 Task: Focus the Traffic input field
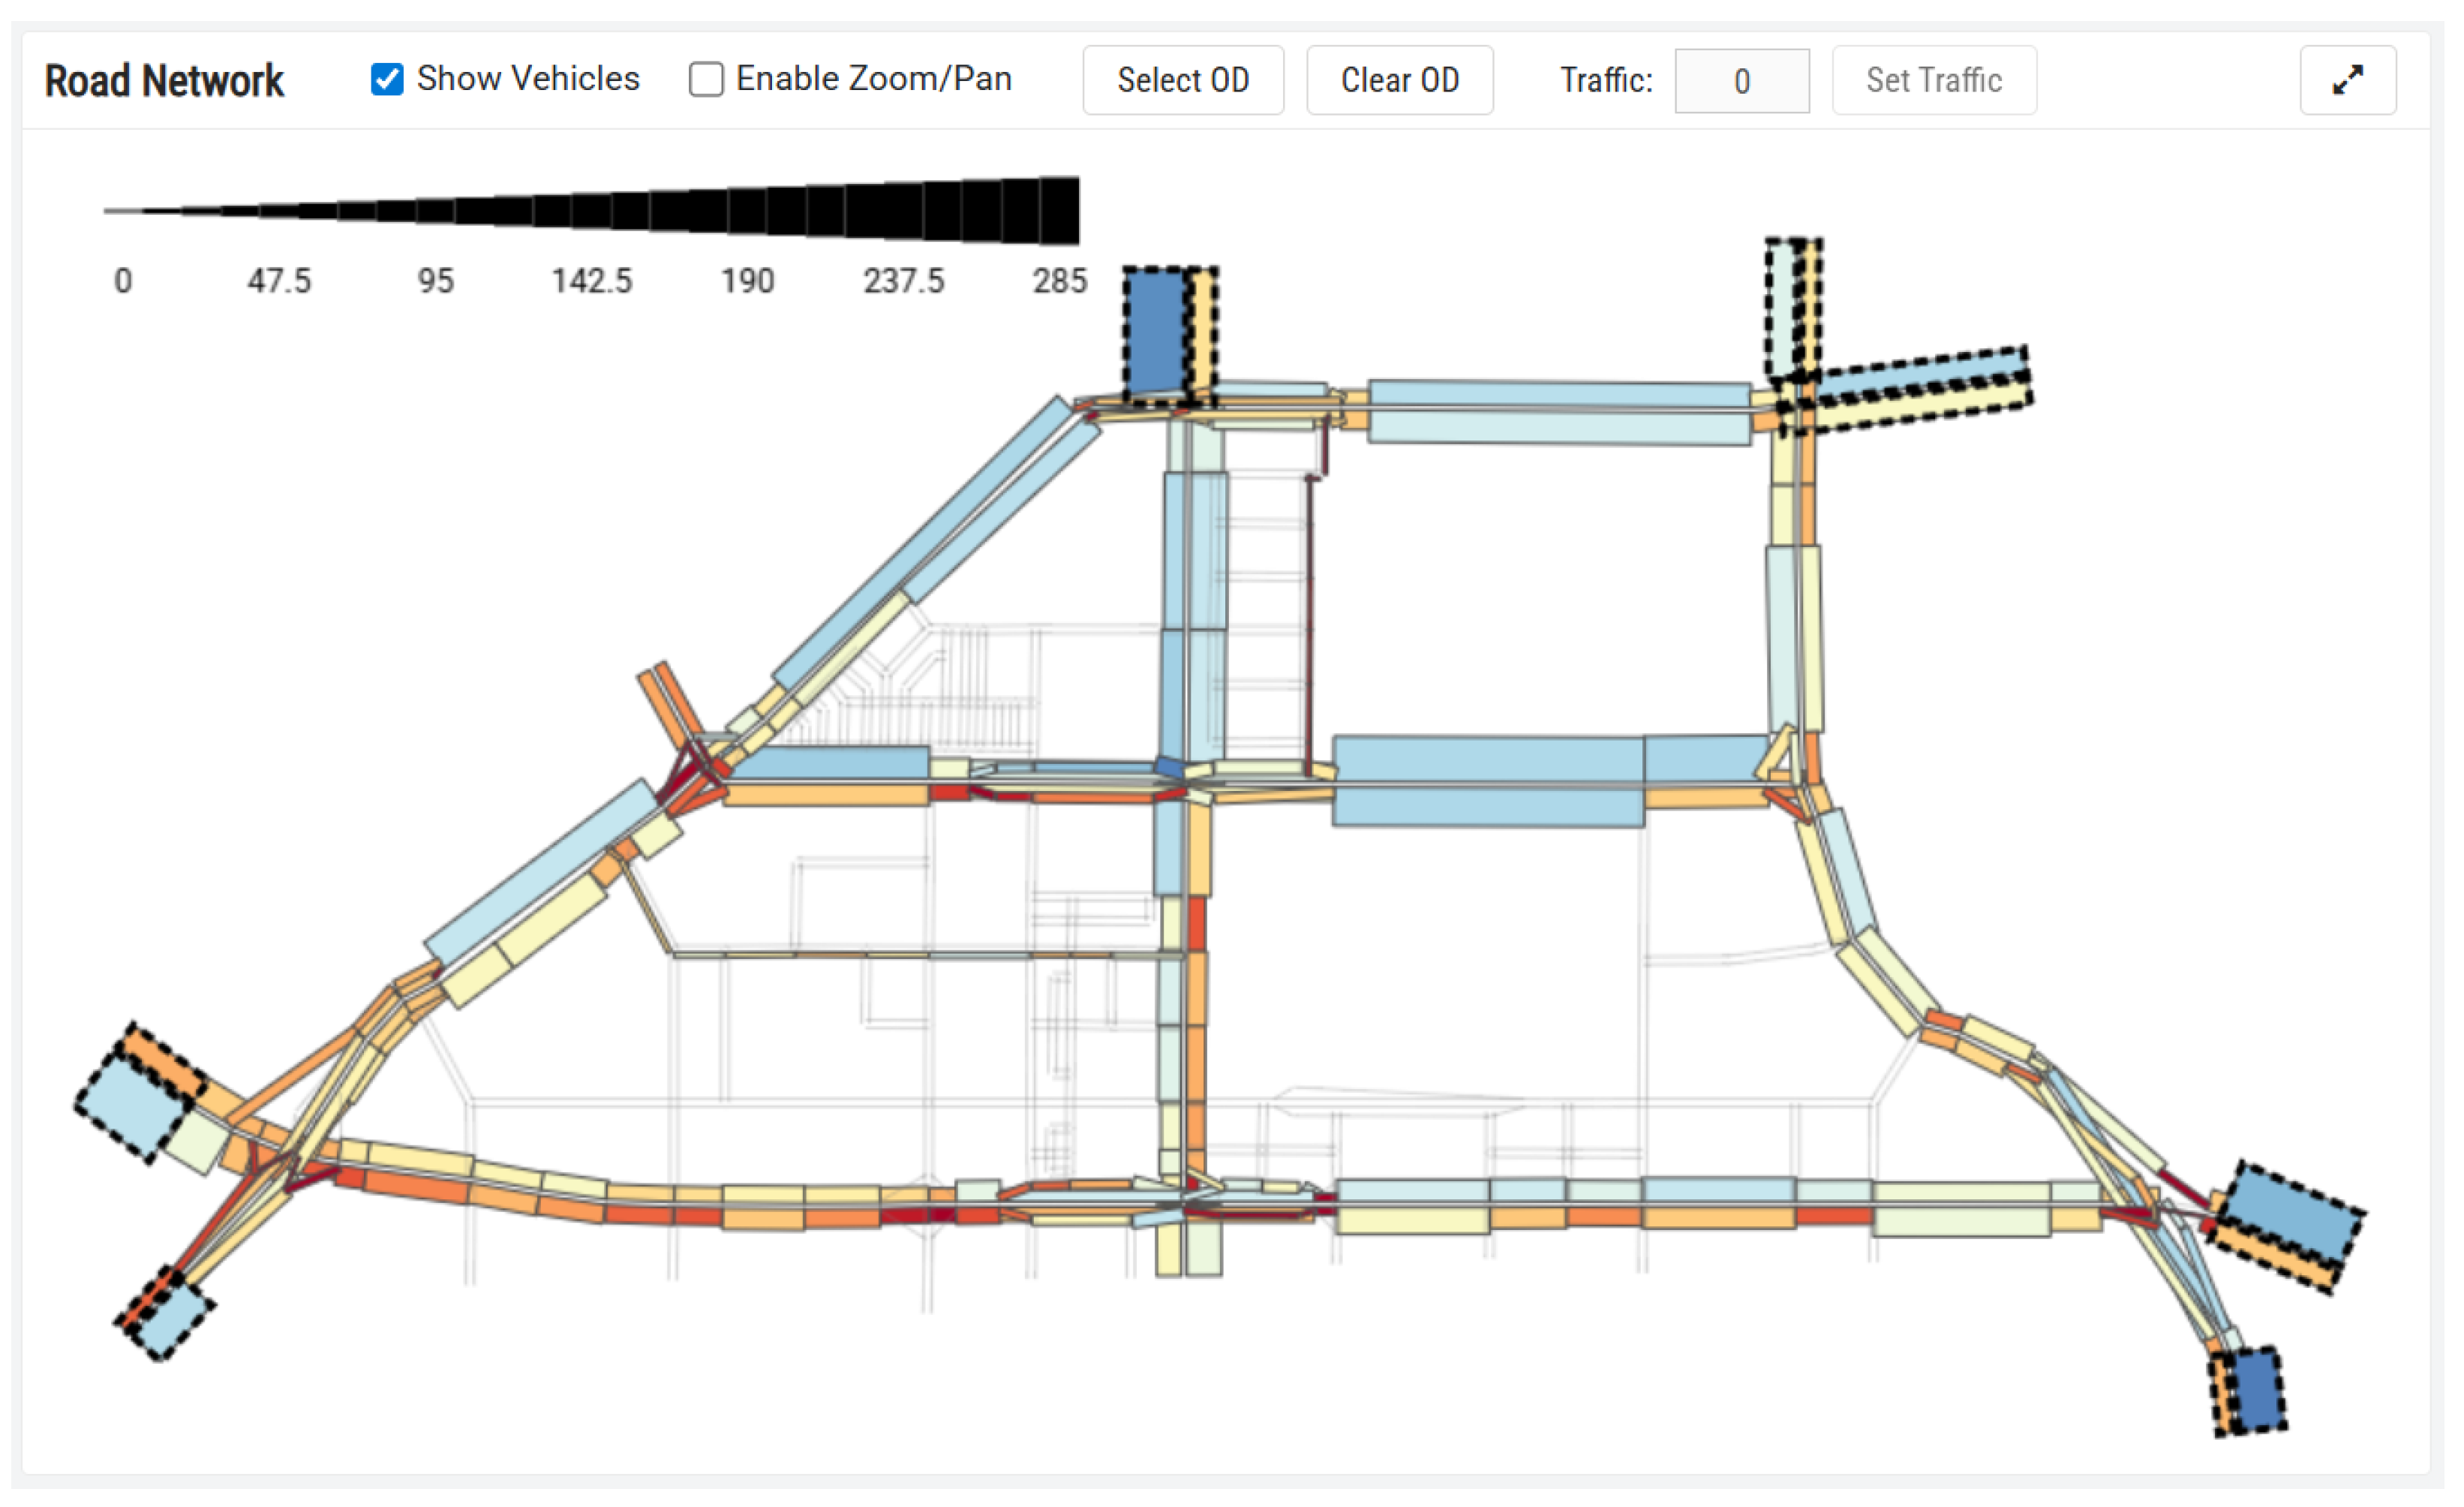pyautogui.click(x=1742, y=81)
